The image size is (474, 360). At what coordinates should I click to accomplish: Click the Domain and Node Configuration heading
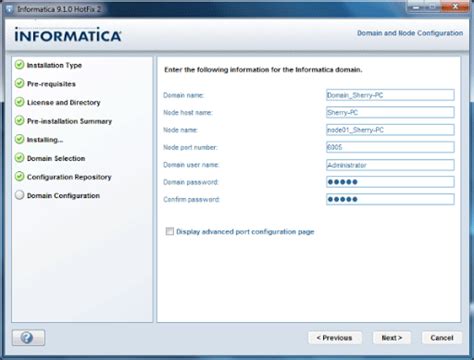click(x=410, y=33)
